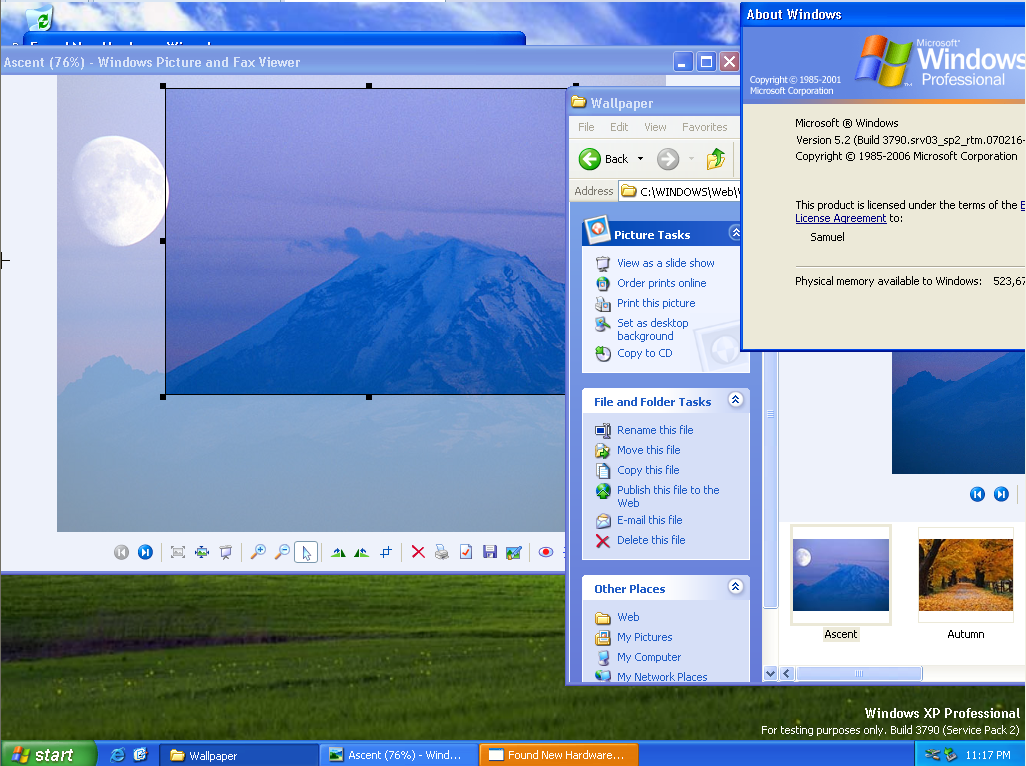Click the first system tray icon beside the network icon

(x=932, y=755)
